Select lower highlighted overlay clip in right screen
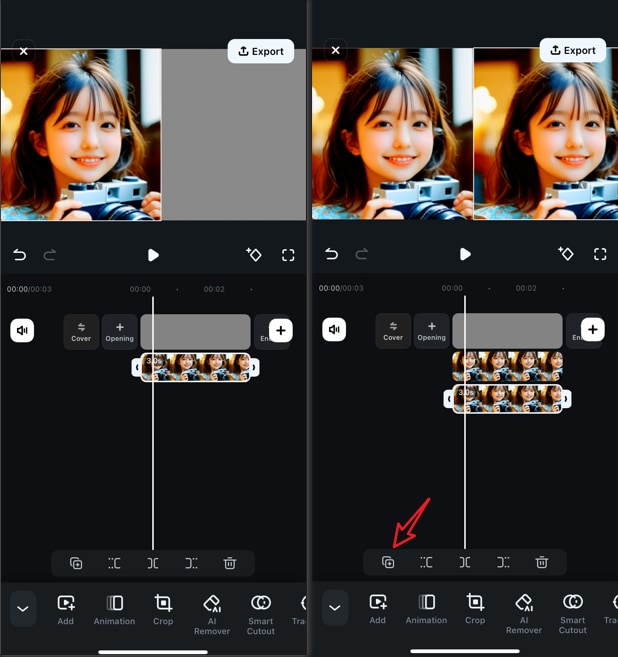This screenshot has height=657, width=618. [507, 399]
